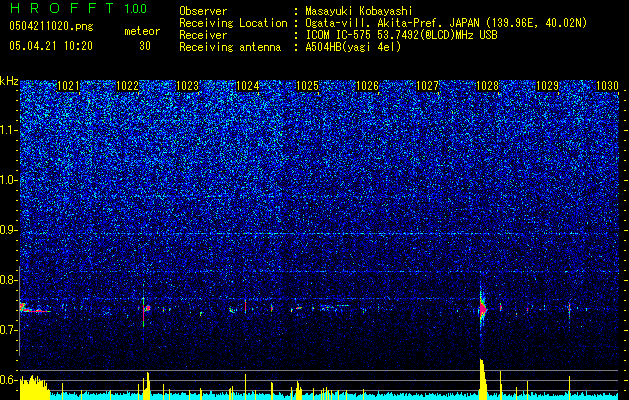Screen dimensions: 629x400
Task: Click the 1027 time marker
Action: tap(428, 86)
